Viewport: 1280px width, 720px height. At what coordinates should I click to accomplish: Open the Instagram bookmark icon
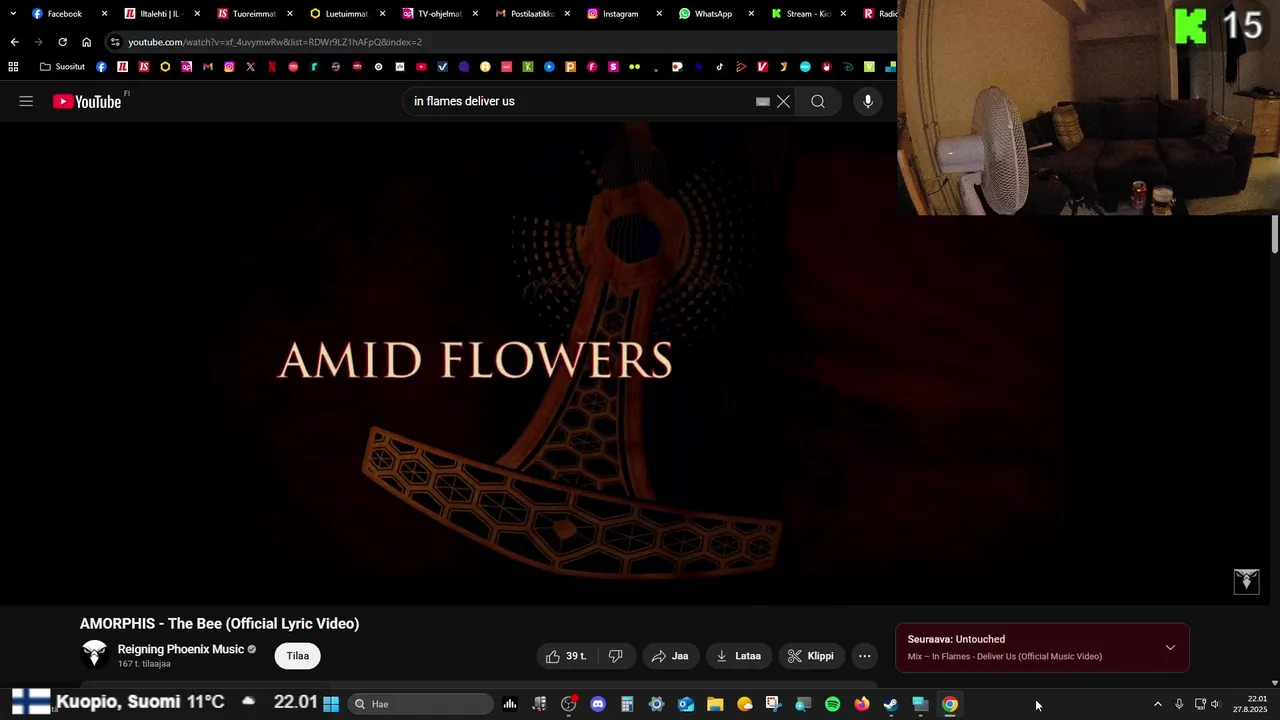pyautogui.click(x=229, y=67)
